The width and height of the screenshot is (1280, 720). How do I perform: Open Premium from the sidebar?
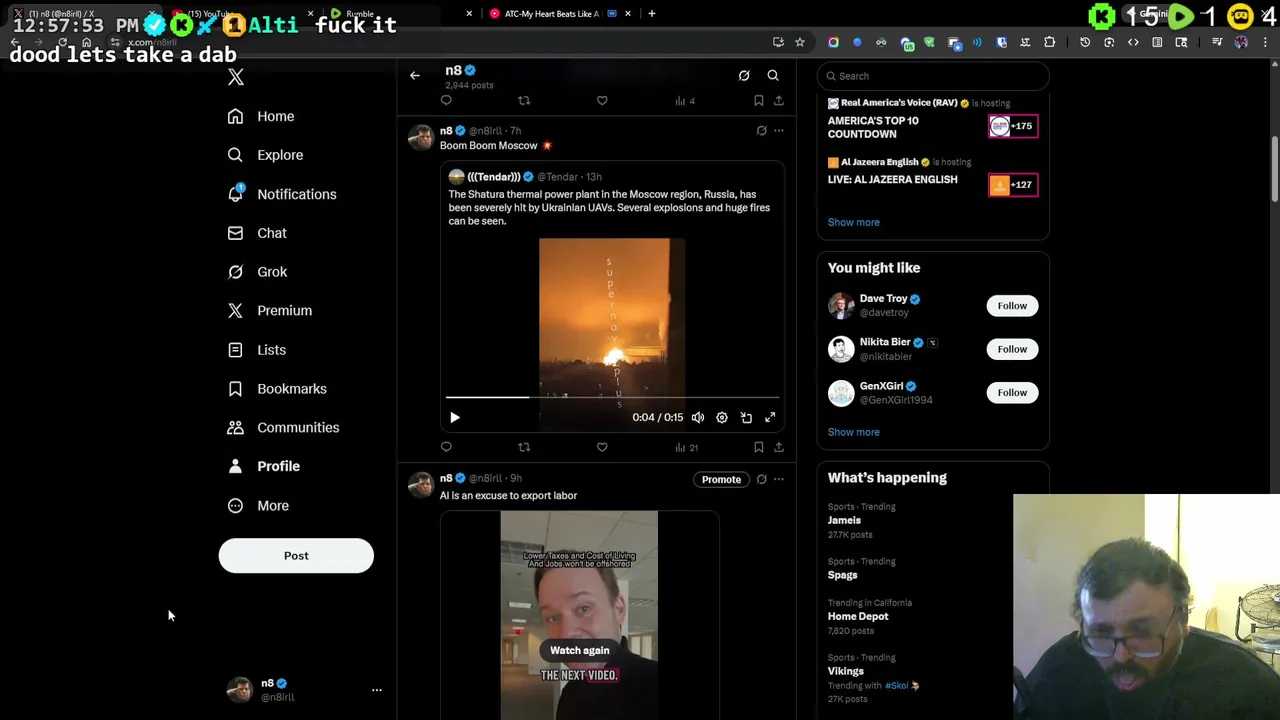tap(269, 311)
